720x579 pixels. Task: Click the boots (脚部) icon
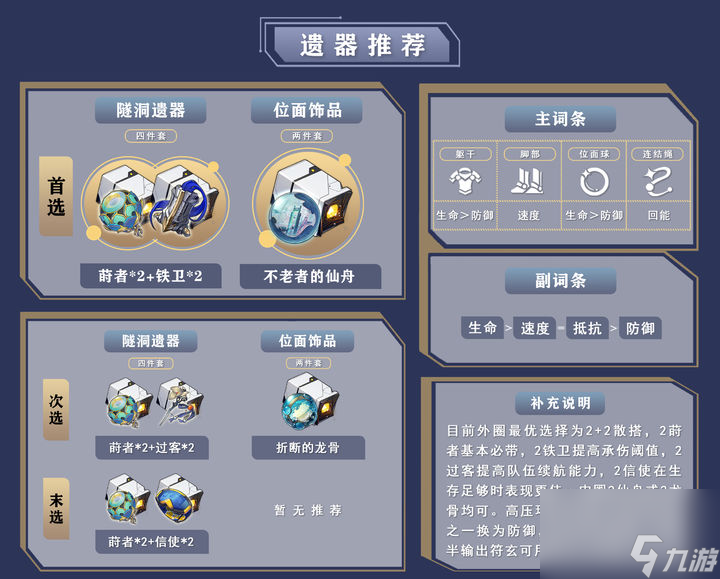click(529, 181)
